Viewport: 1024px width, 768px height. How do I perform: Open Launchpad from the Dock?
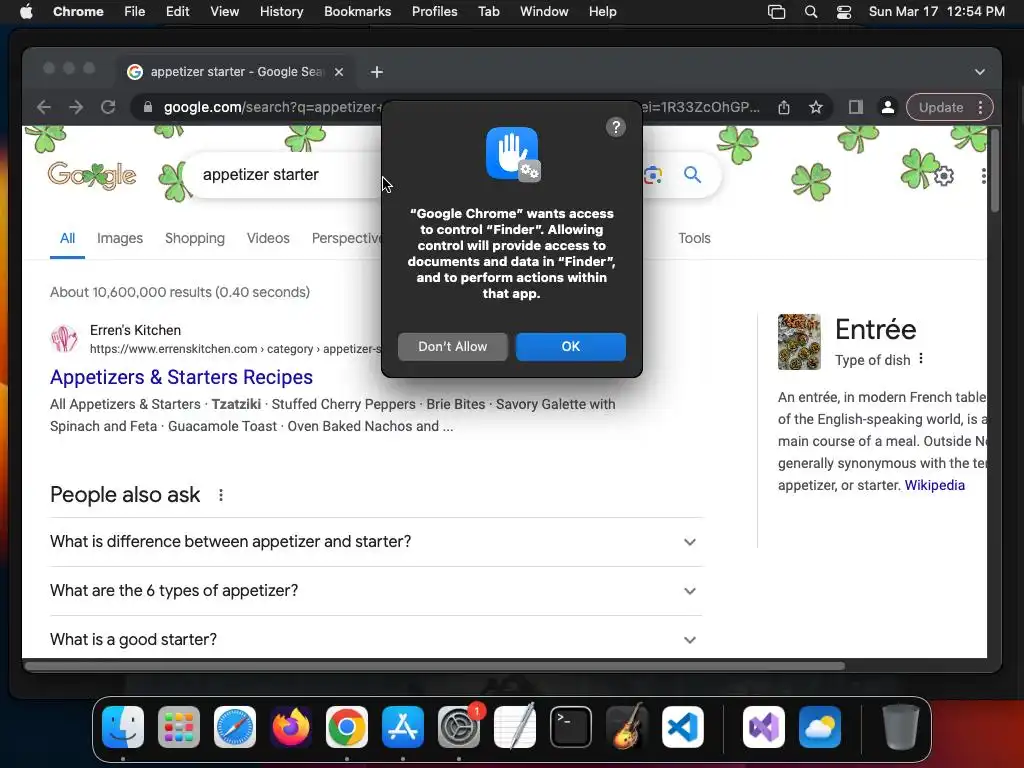(179, 727)
